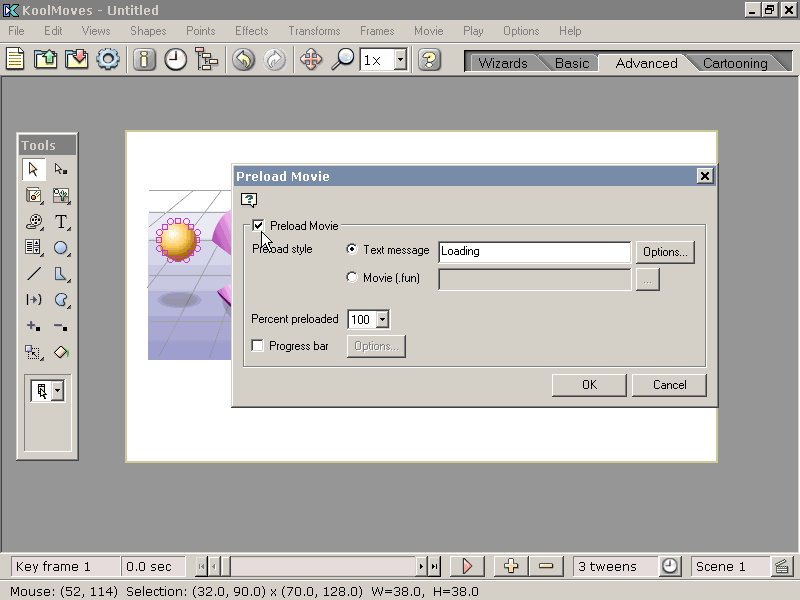Switch to the Wizards tab
The width and height of the screenshot is (800, 600).
(x=503, y=63)
